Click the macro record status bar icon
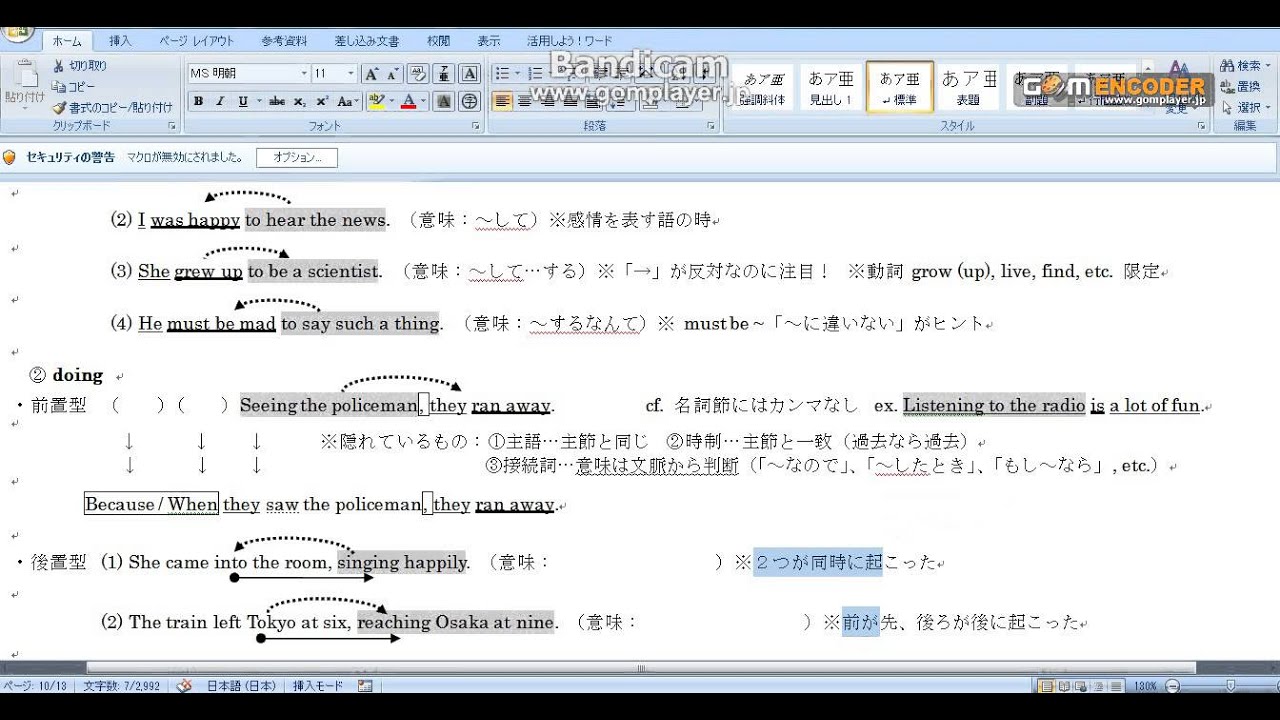The width and height of the screenshot is (1280, 720). click(x=365, y=686)
